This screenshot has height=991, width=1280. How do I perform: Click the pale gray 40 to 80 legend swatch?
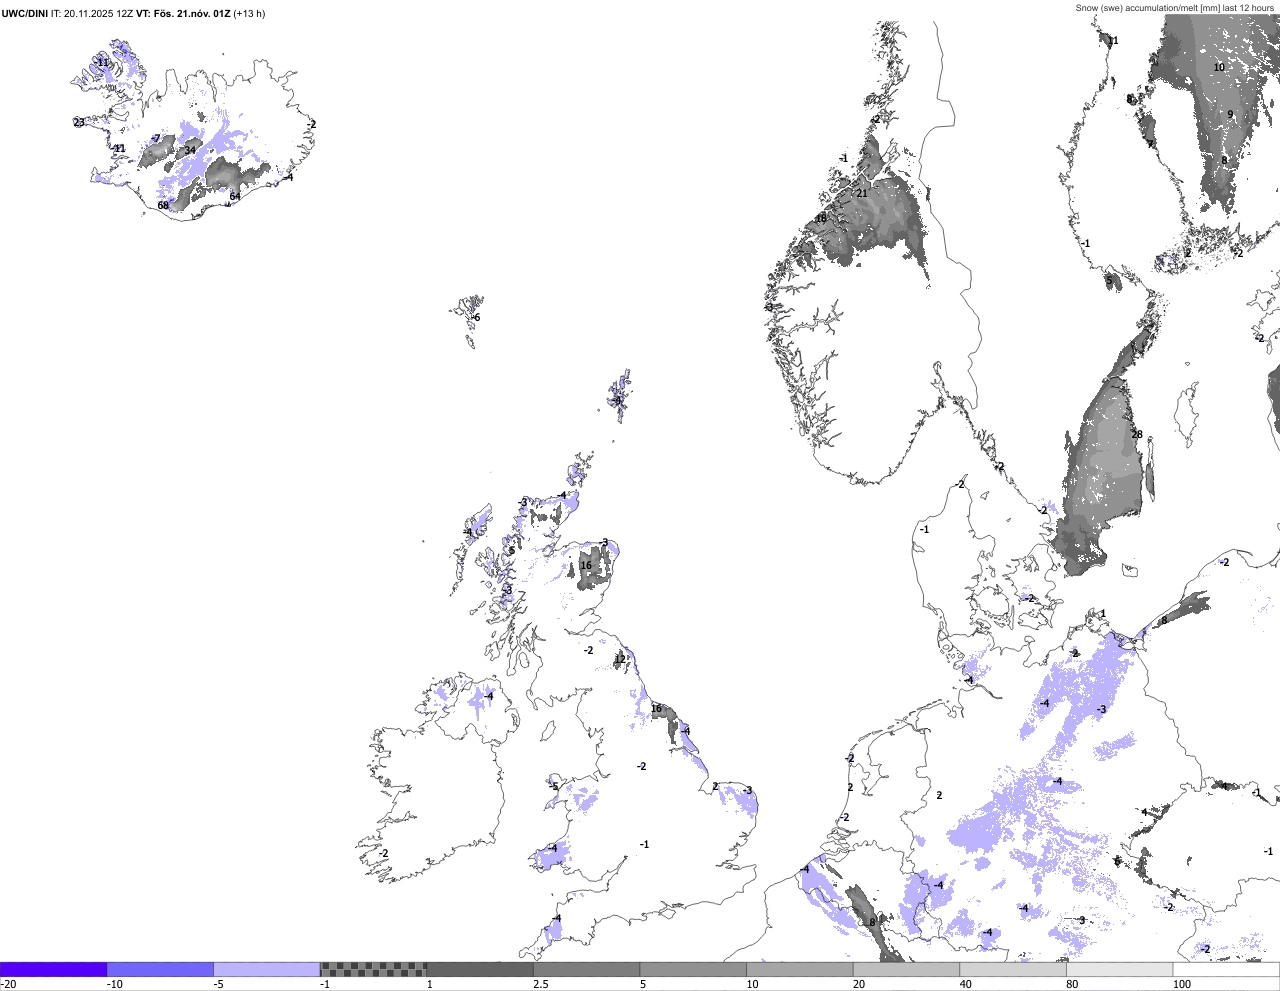[x=1013, y=969]
